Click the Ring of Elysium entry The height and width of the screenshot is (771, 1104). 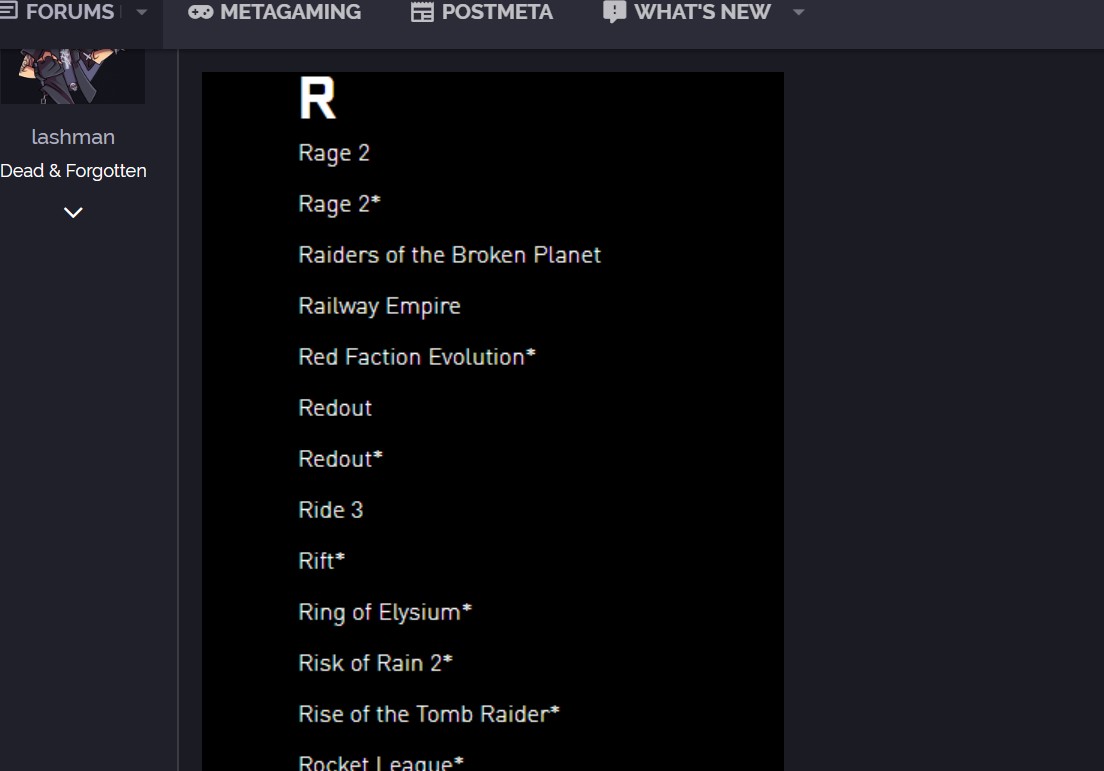click(x=384, y=612)
